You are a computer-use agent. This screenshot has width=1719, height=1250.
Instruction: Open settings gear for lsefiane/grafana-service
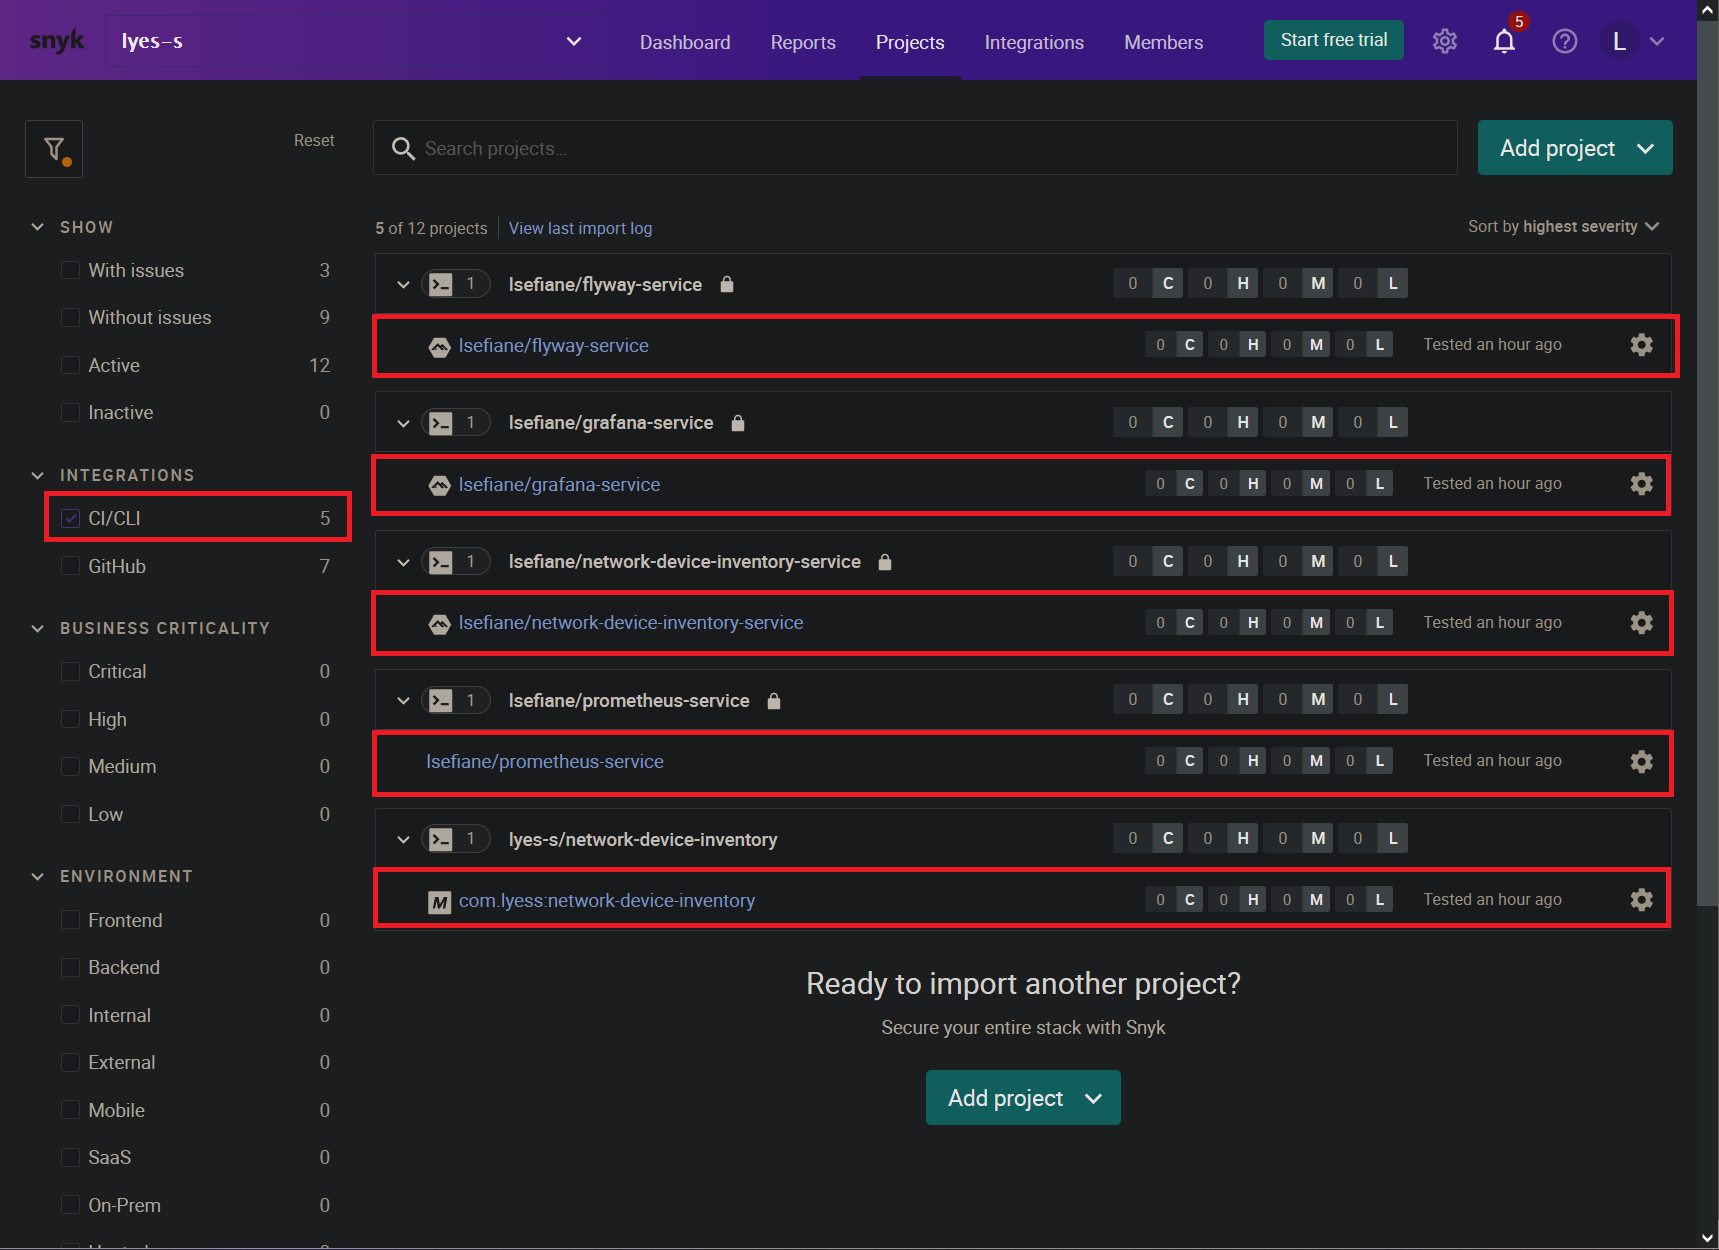tap(1641, 484)
